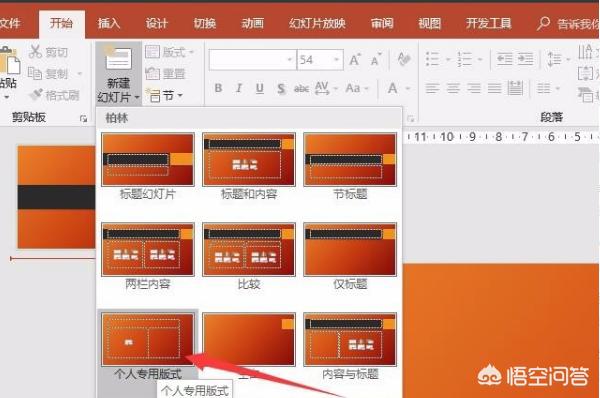Select the blank layout thumbnail
Viewport: 600px width, 398px height.
pos(249,339)
